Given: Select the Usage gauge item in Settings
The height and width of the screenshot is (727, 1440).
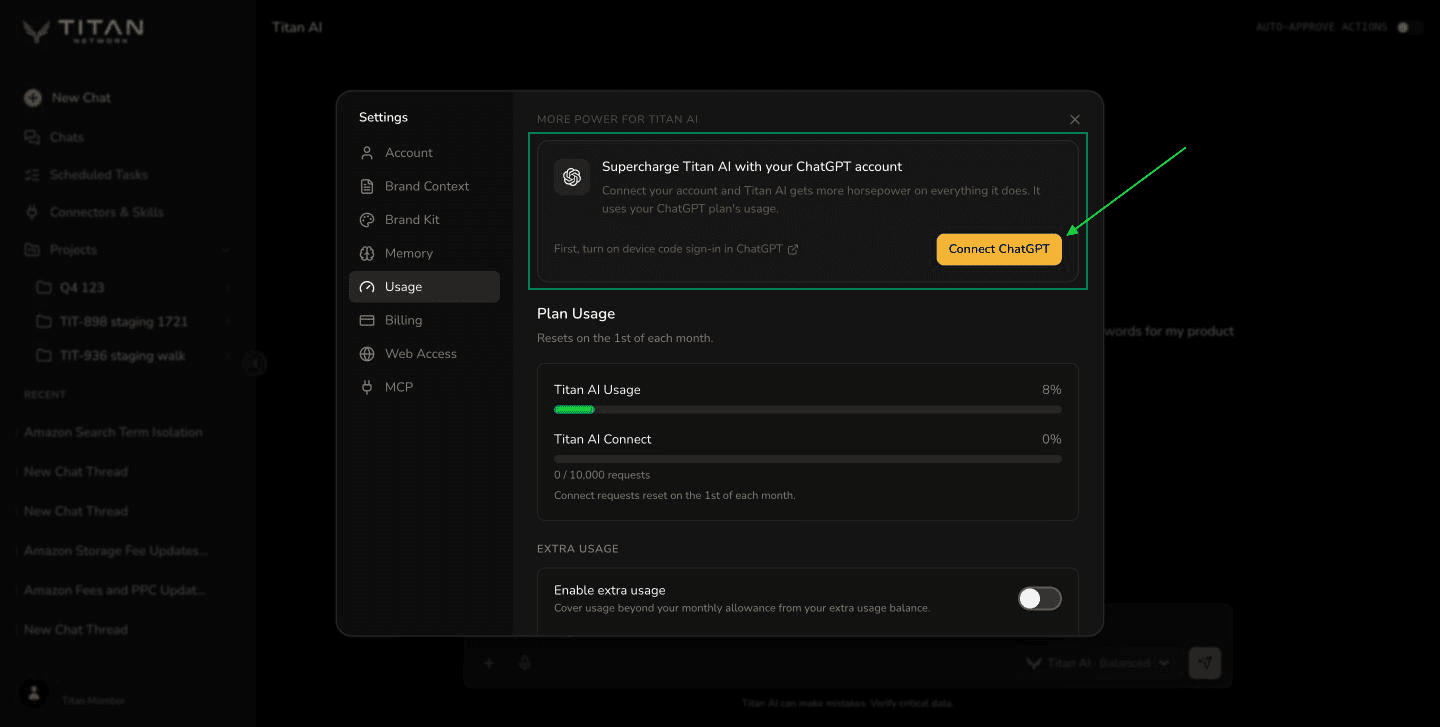Looking at the screenshot, I should (x=424, y=287).
